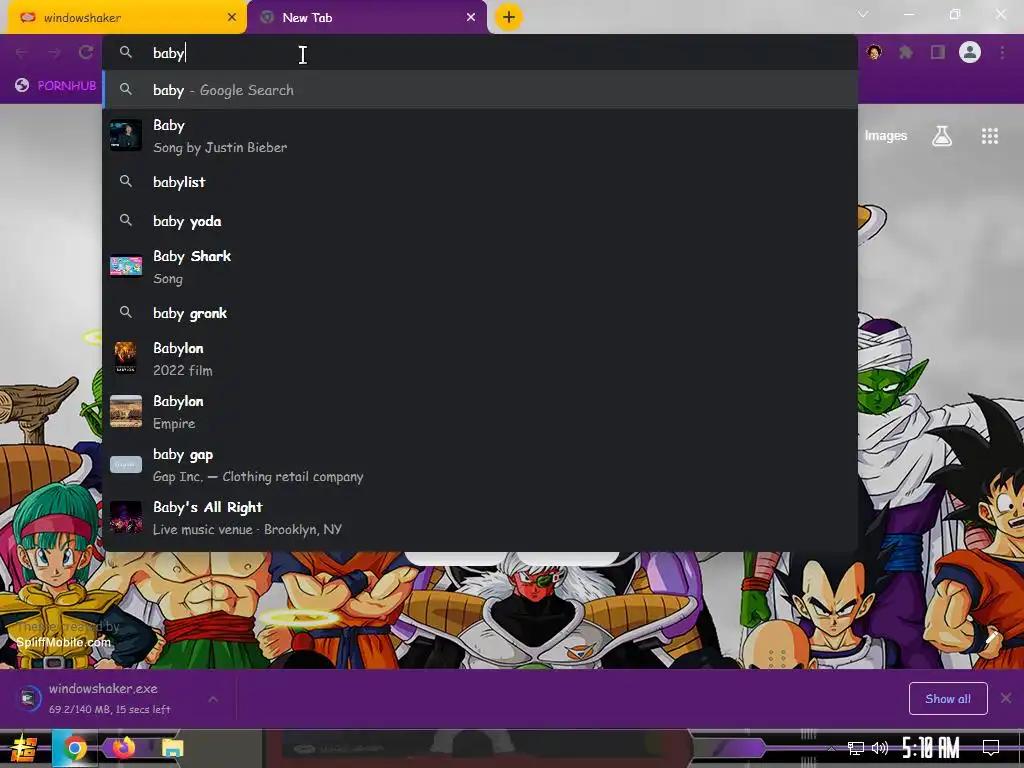Pick Babylon Empire suggestion
The height and width of the screenshot is (768, 1024).
click(480, 411)
